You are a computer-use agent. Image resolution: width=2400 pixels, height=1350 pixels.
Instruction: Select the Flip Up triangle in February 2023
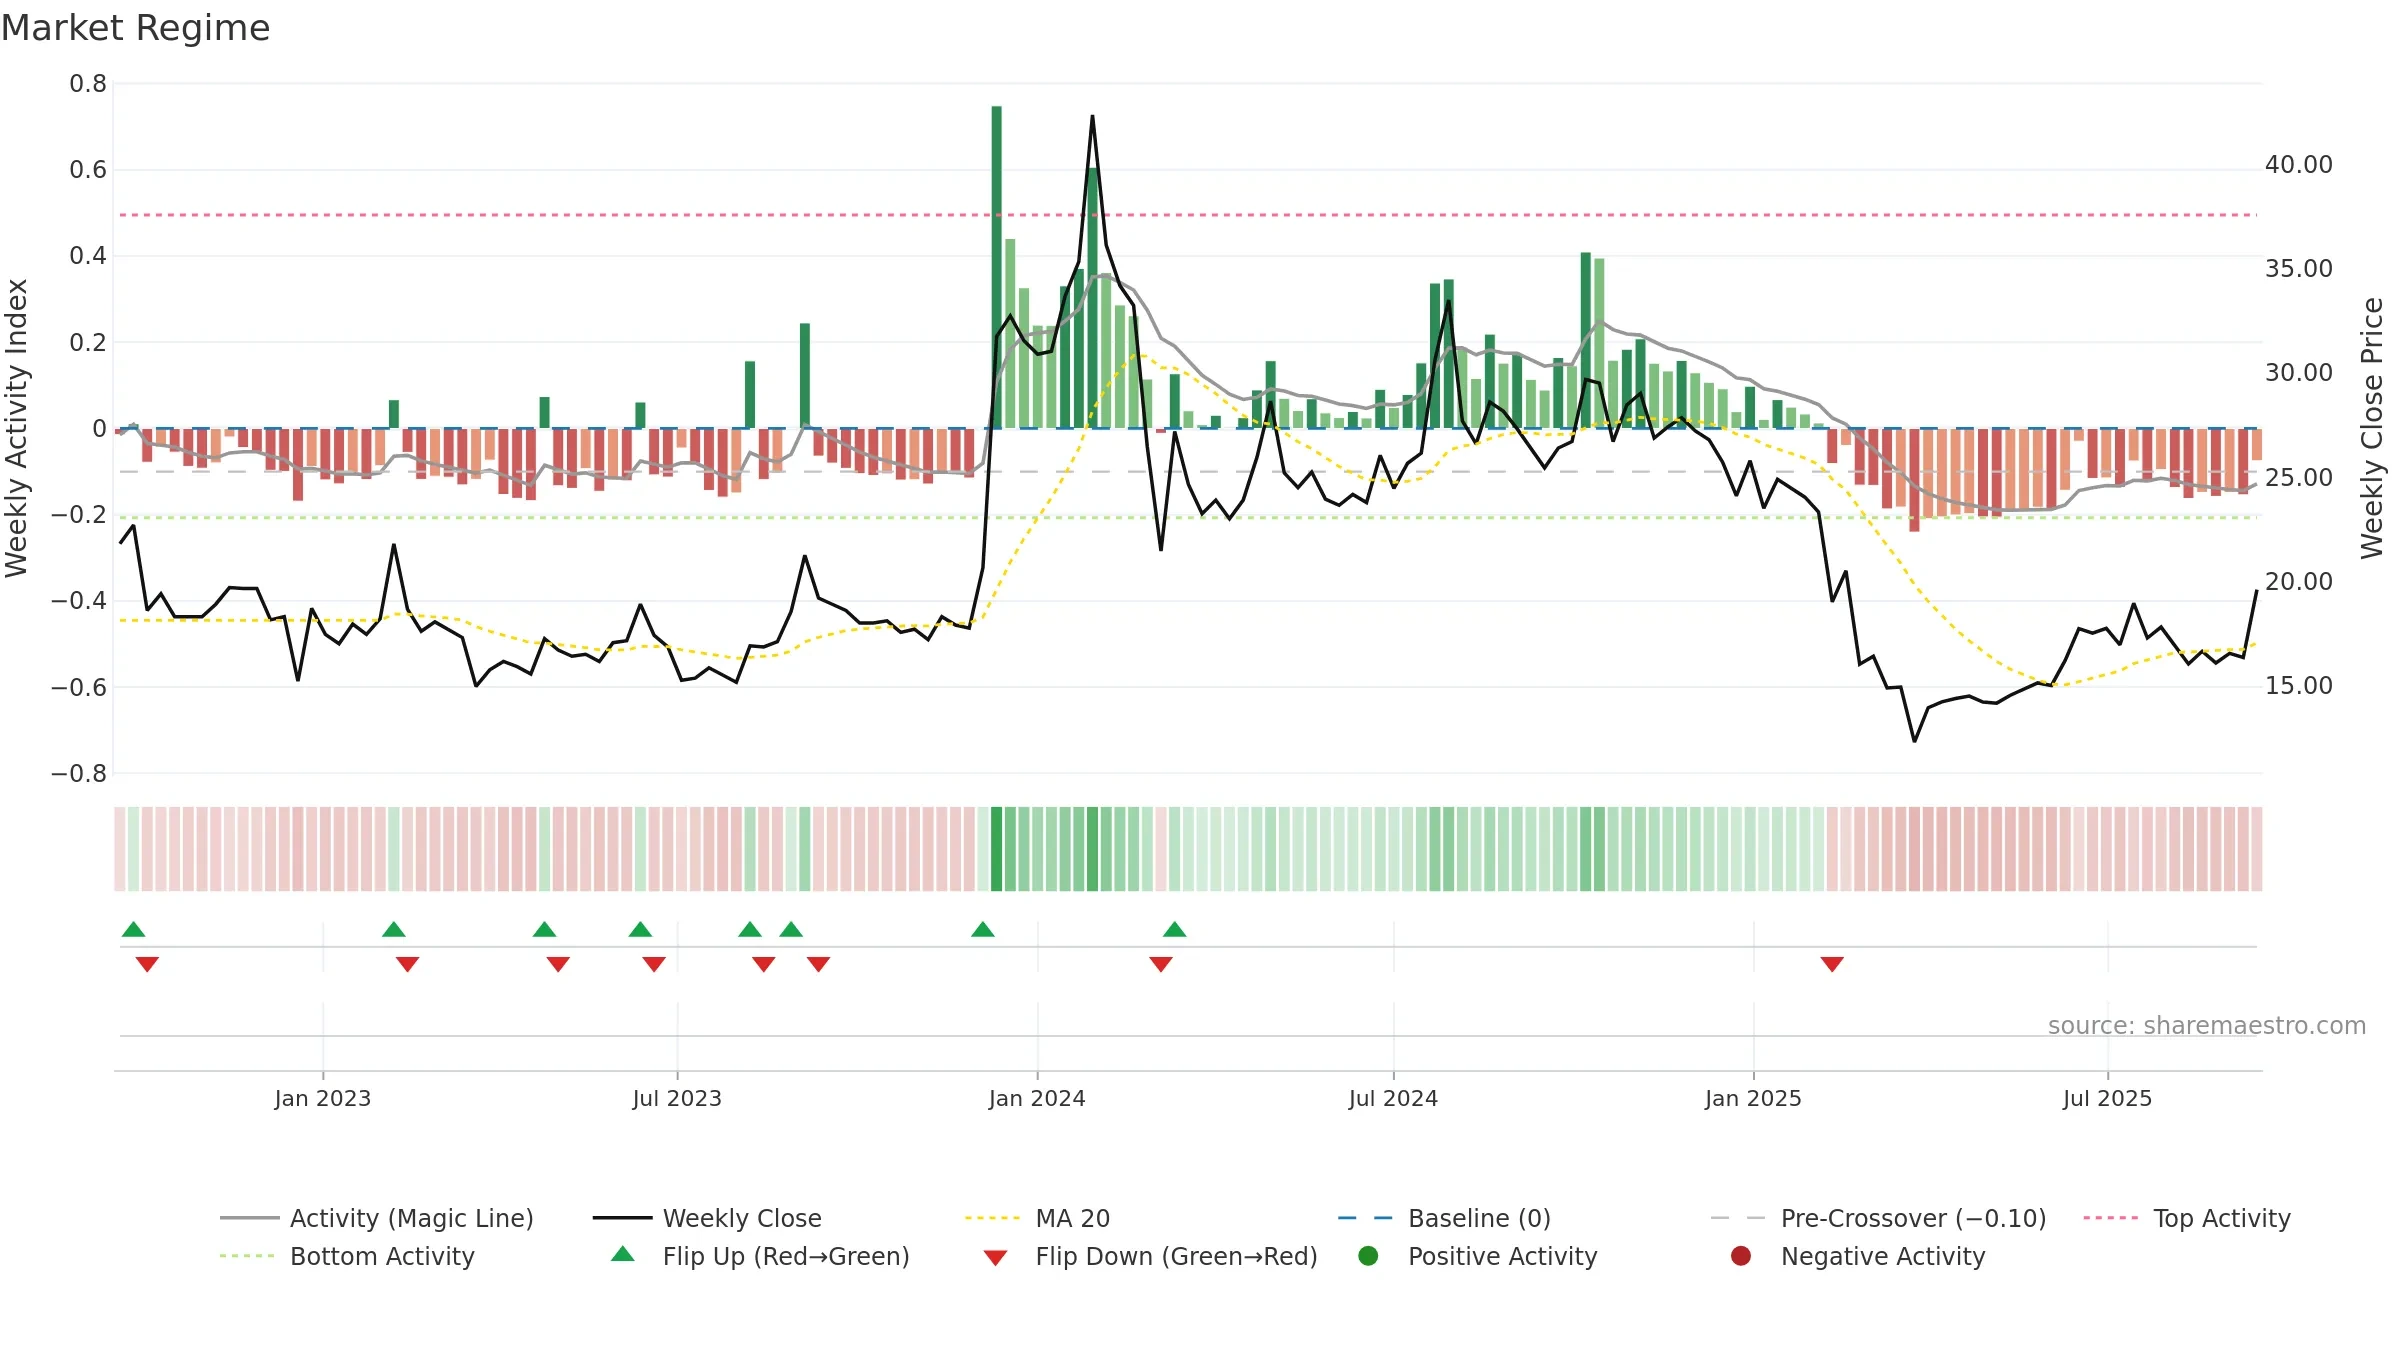394,930
